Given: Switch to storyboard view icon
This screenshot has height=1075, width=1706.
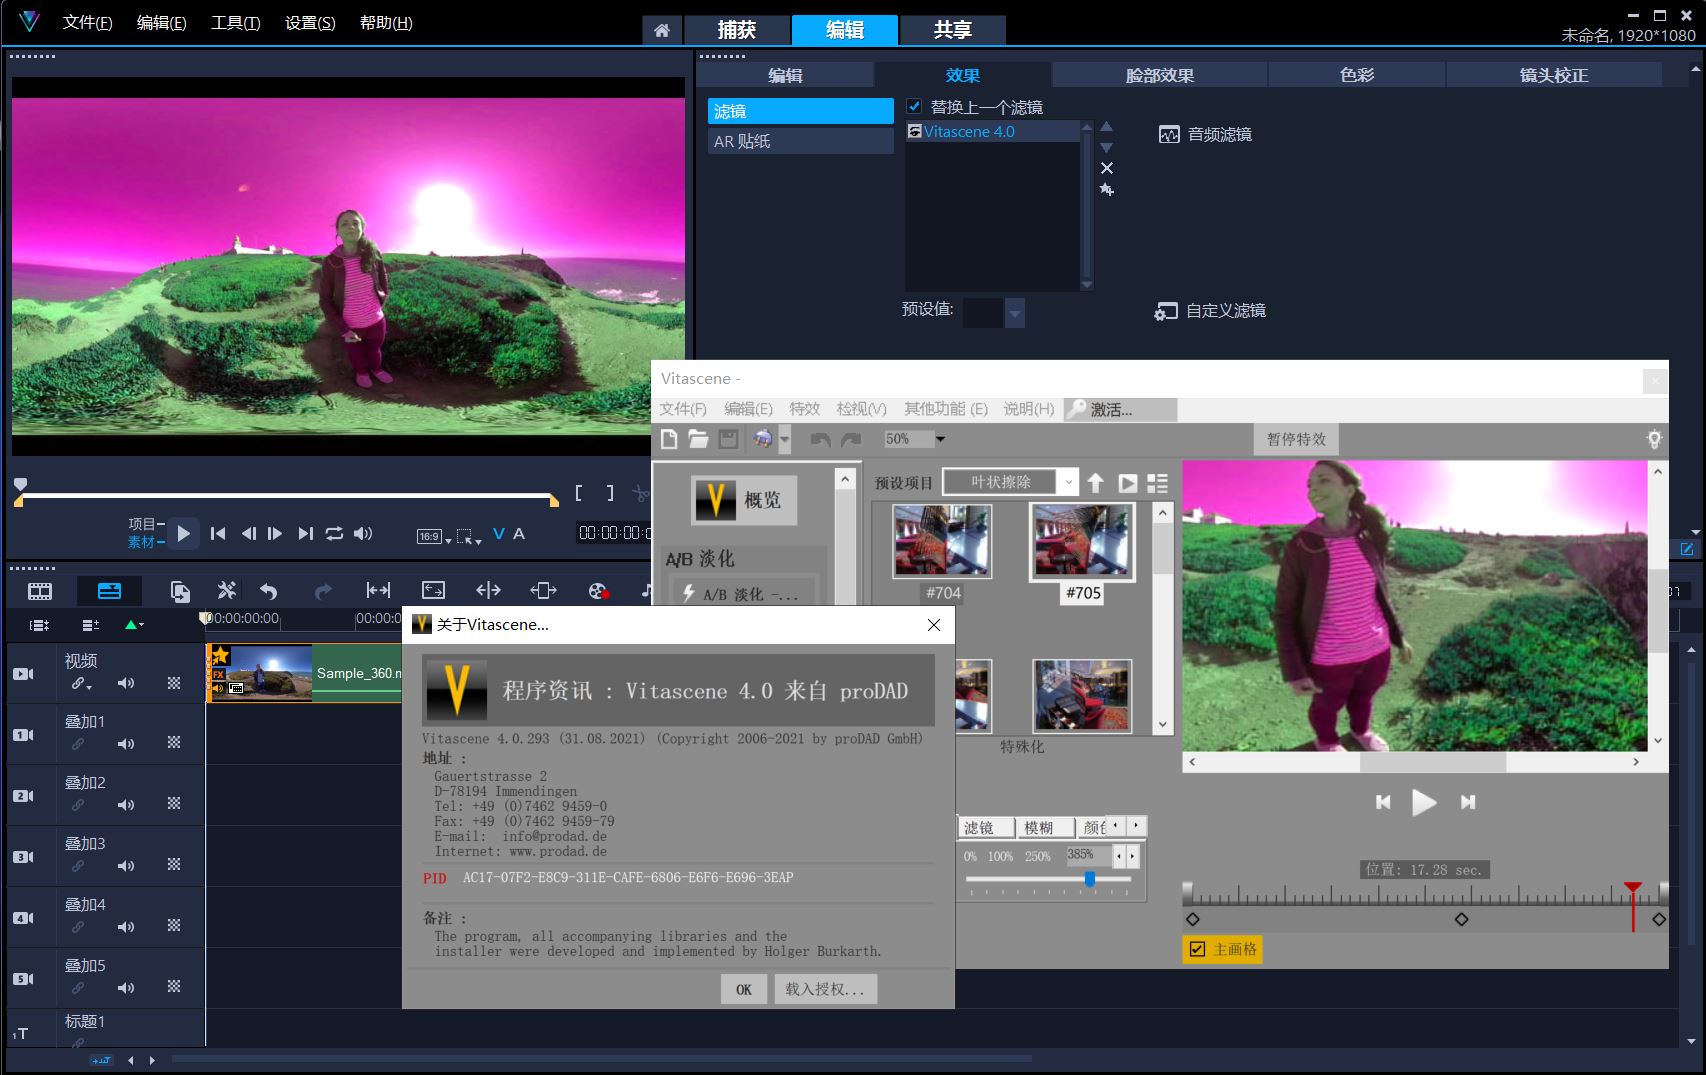Looking at the screenshot, I should (x=40, y=591).
